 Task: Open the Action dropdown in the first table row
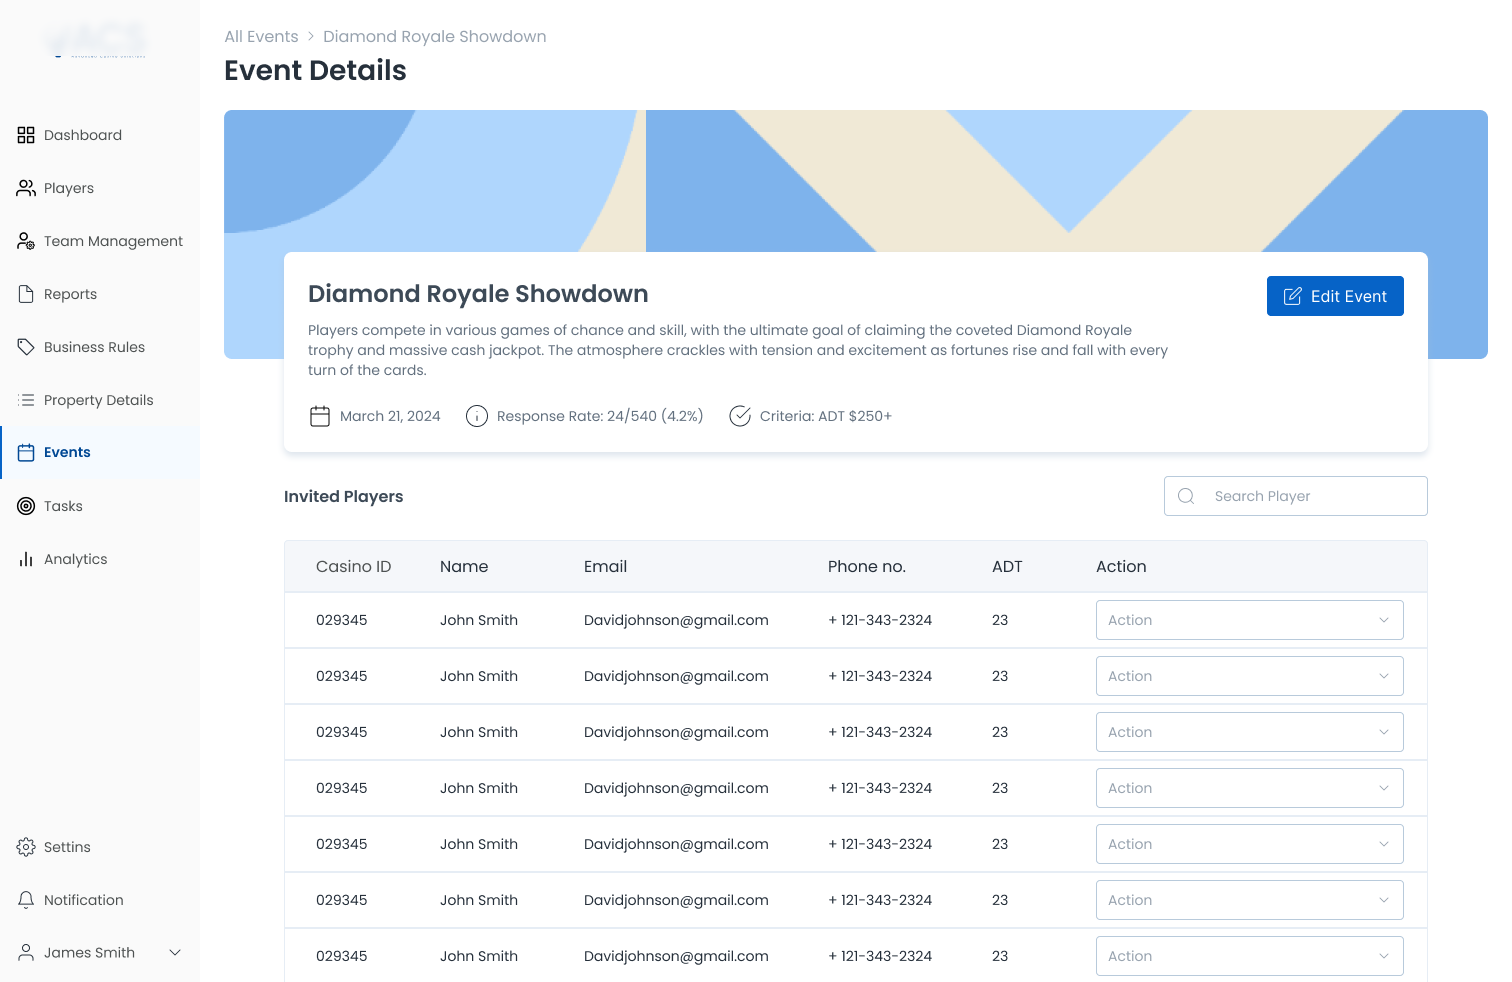tap(1250, 620)
